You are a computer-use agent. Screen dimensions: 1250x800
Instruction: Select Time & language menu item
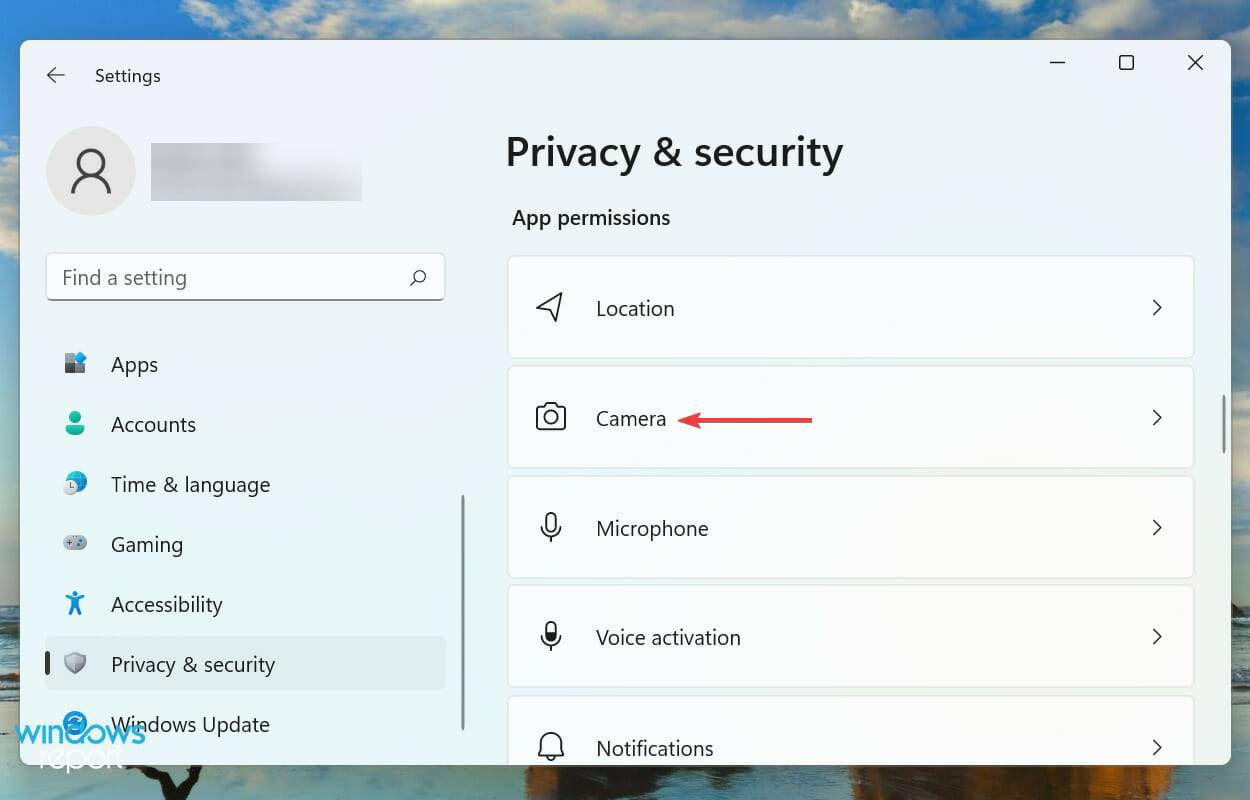[x=190, y=484]
